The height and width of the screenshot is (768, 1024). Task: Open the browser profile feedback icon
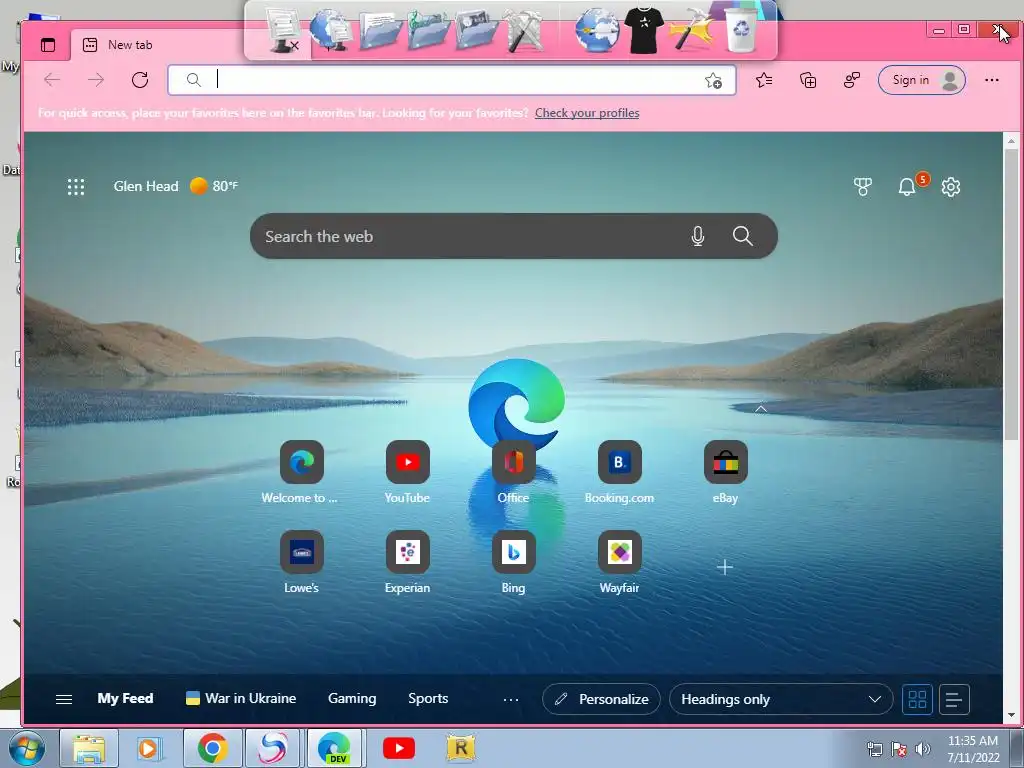852,80
